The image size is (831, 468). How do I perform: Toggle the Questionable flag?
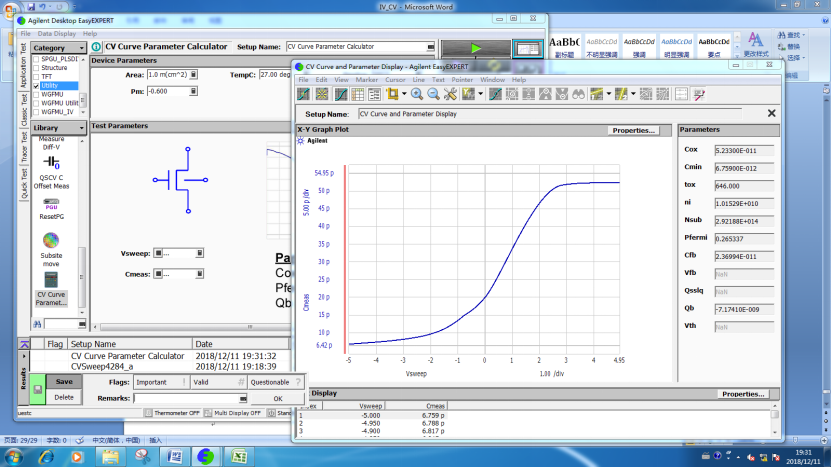(x=276, y=382)
